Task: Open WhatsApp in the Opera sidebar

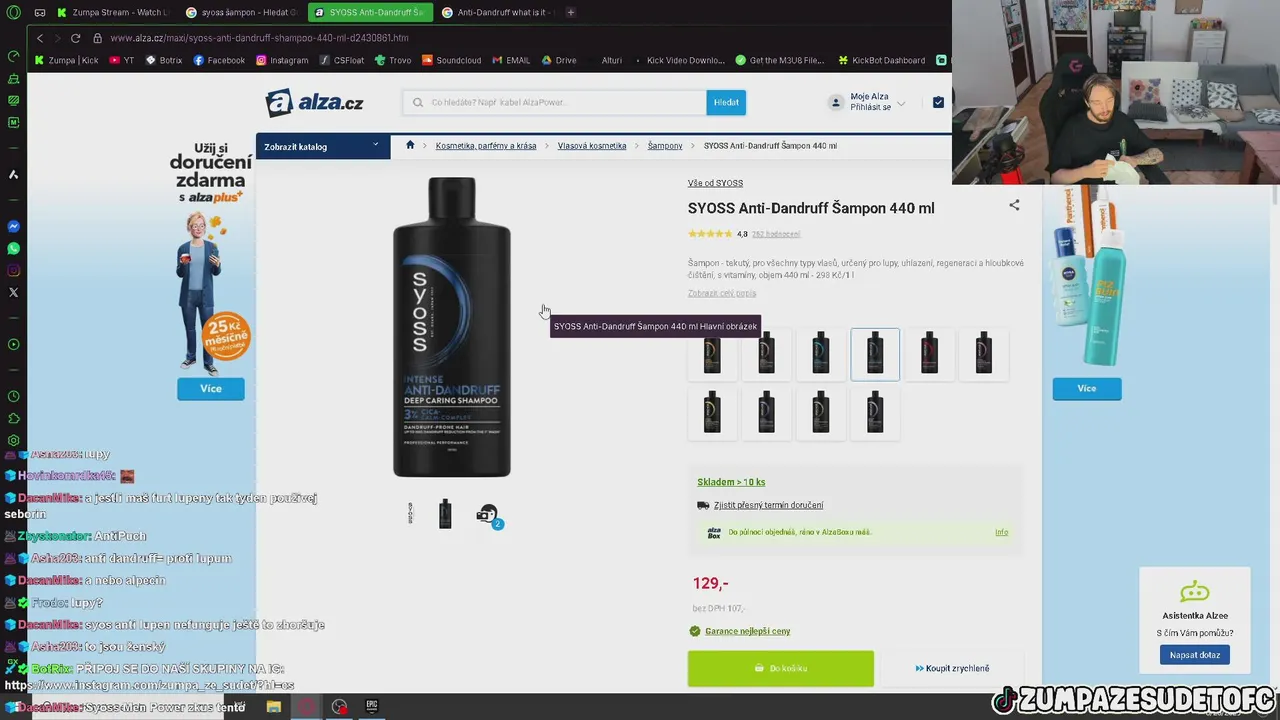Action: tap(13, 248)
